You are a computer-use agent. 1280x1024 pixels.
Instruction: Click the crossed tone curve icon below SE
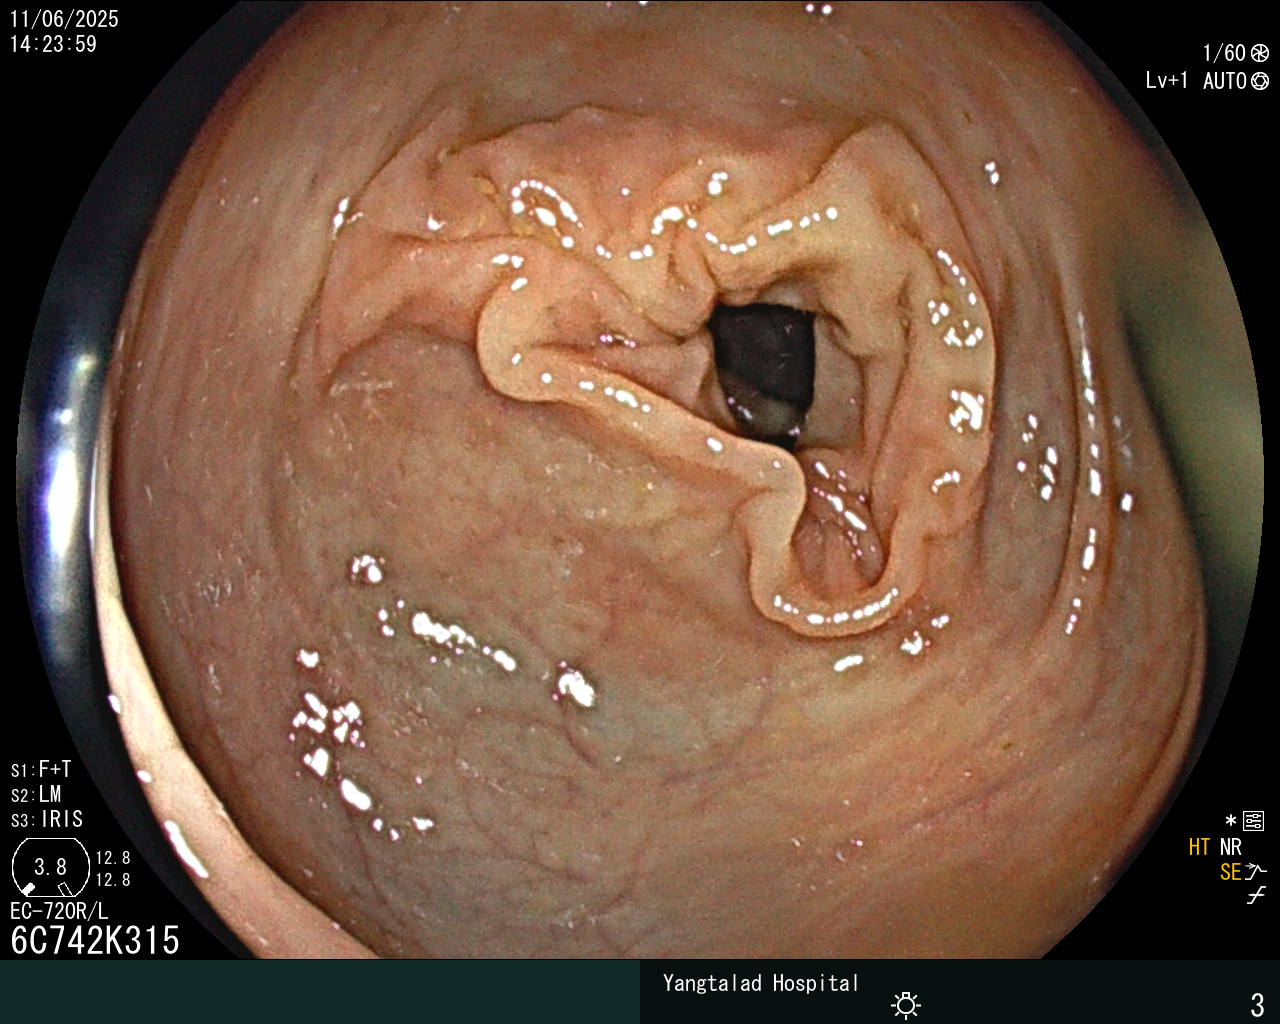pos(1256,896)
